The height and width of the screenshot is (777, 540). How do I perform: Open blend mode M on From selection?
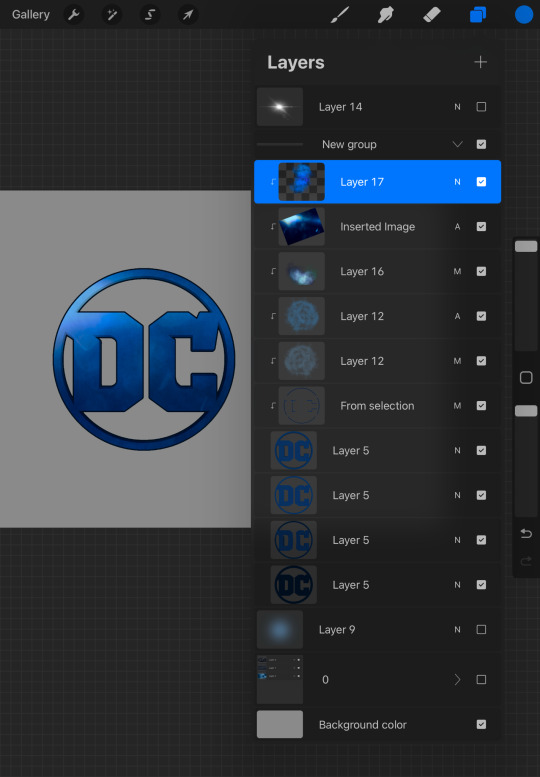click(x=457, y=405)
